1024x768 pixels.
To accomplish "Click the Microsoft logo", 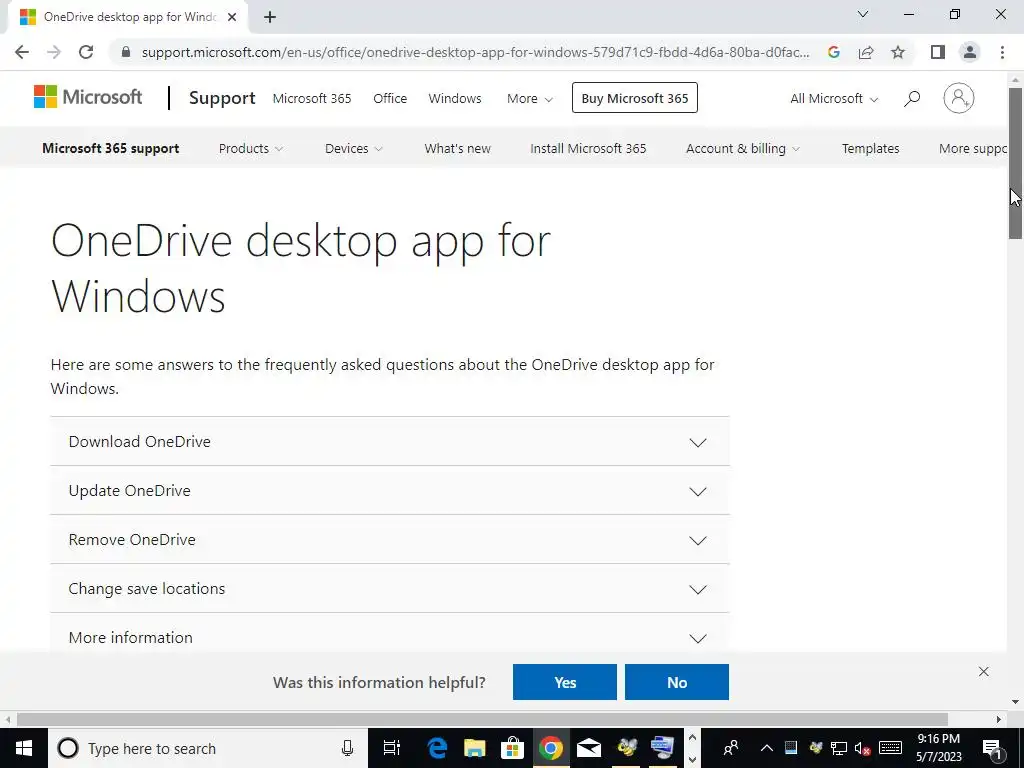I will pyautogui.click(x=88, y=97).
